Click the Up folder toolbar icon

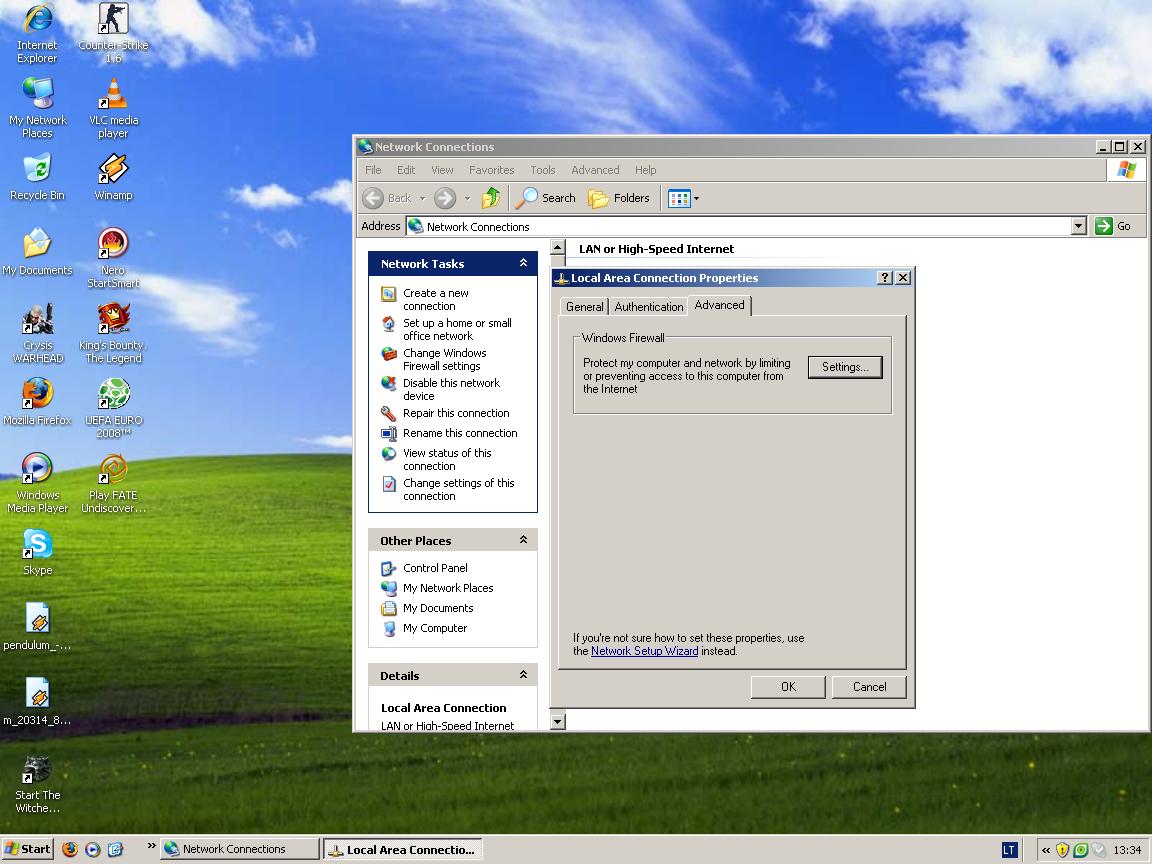[491, 198]
